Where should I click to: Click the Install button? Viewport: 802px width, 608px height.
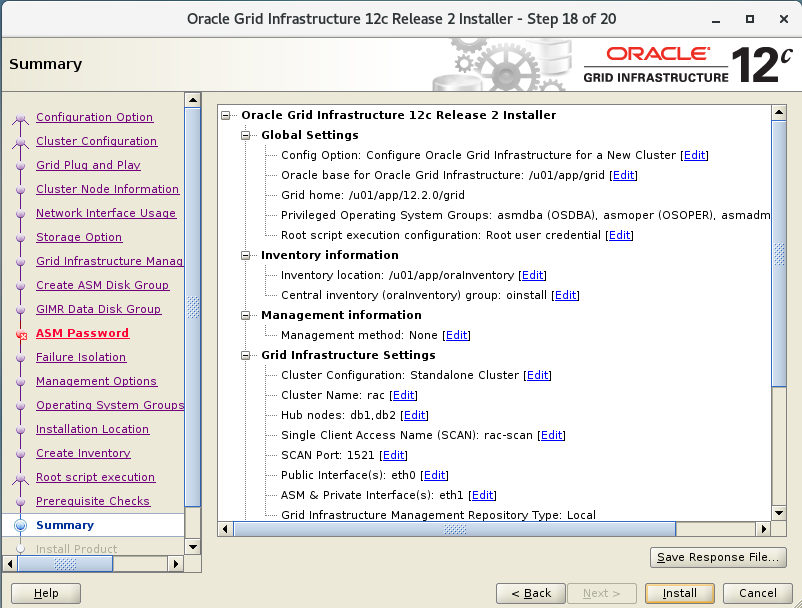click(680, 593)
